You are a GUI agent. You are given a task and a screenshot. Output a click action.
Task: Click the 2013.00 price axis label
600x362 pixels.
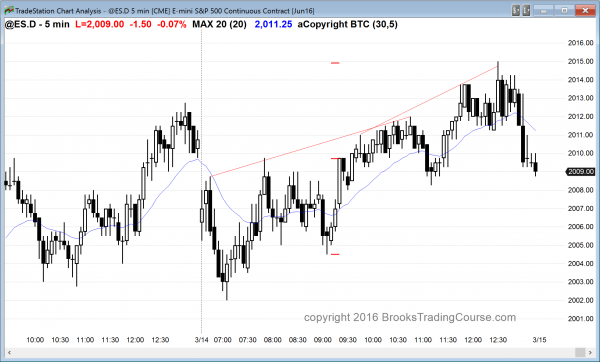coord(580,98)
